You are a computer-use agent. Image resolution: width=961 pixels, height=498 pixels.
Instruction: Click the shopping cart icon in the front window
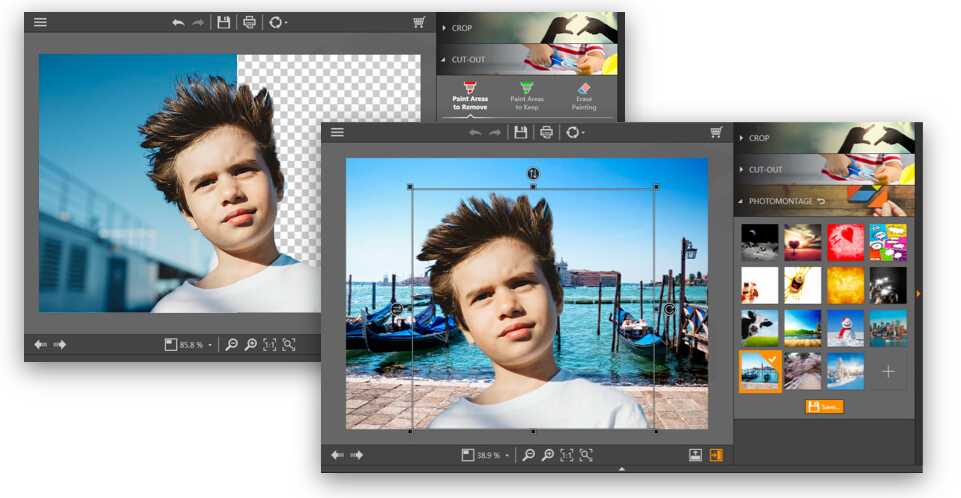click(x=716, y=132)
